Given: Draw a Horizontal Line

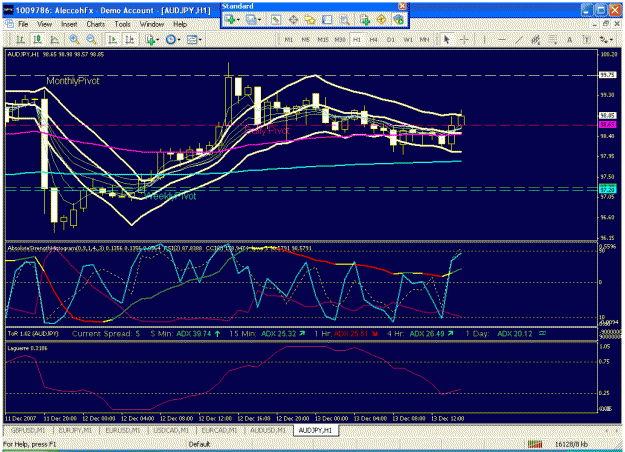Looking at the screenshot, I should coord(502,39).
